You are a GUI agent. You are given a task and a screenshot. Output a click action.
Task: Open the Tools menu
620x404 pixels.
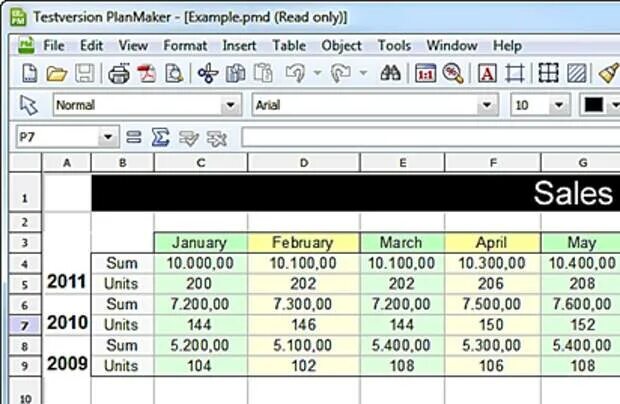[394, 45]
